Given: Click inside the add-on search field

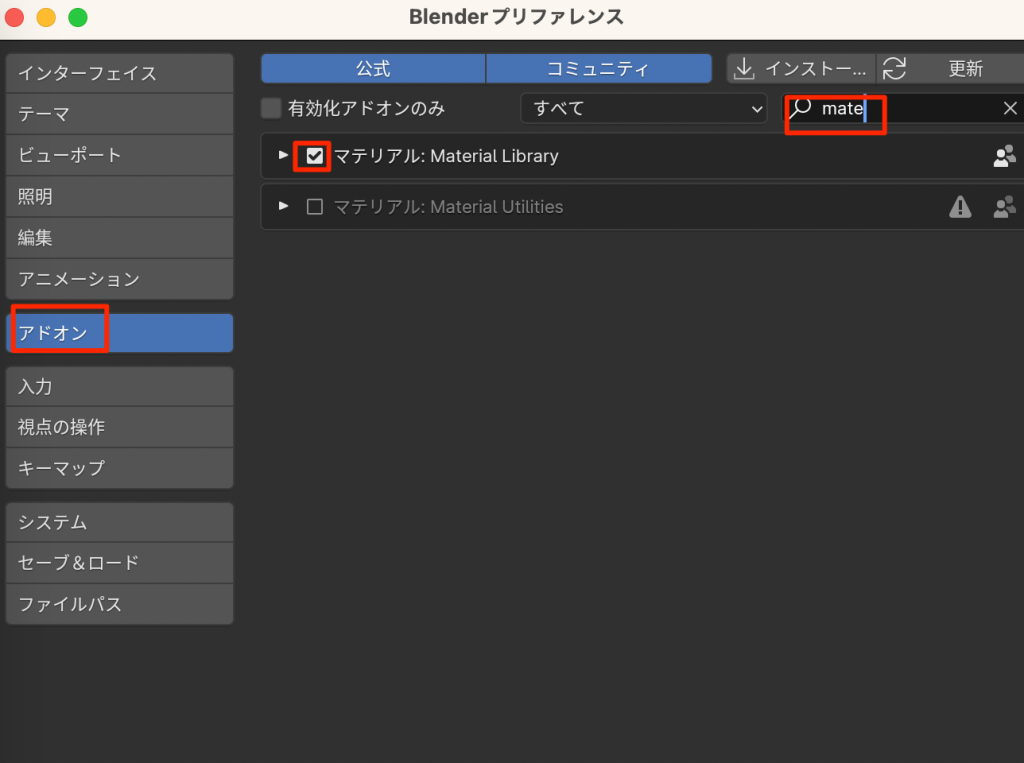Looking at the screenshot, I should 930,109.
